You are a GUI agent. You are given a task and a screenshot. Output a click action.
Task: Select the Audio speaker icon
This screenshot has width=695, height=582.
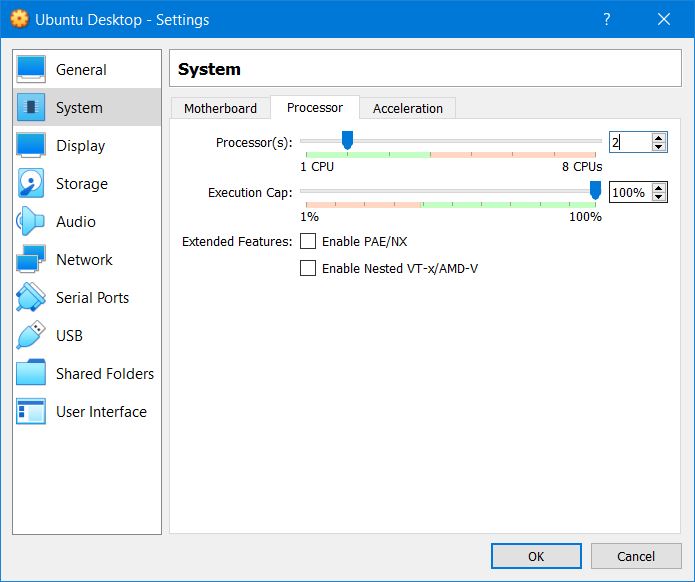(31, 222)
